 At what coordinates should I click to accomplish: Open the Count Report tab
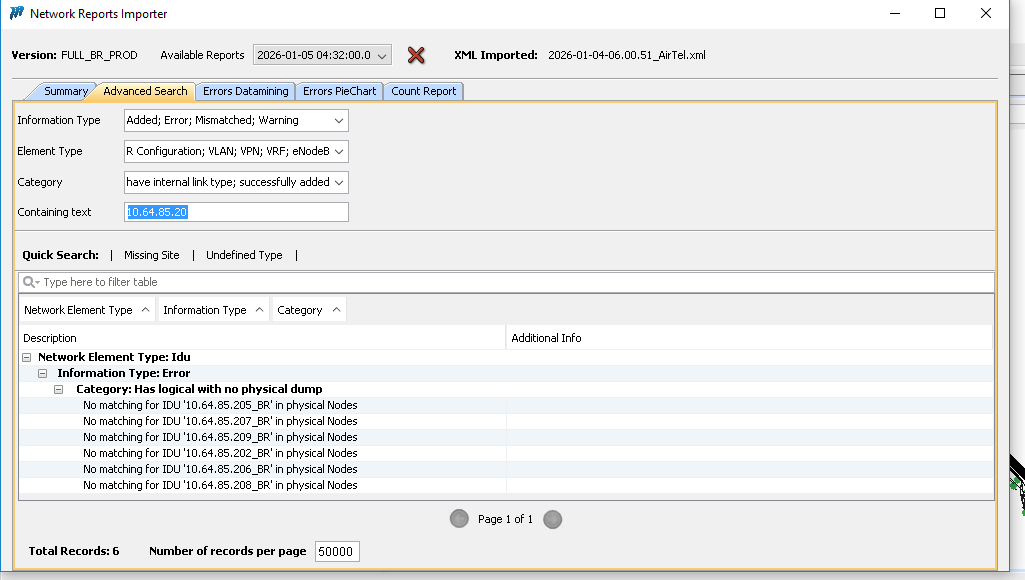coord(423,91)
